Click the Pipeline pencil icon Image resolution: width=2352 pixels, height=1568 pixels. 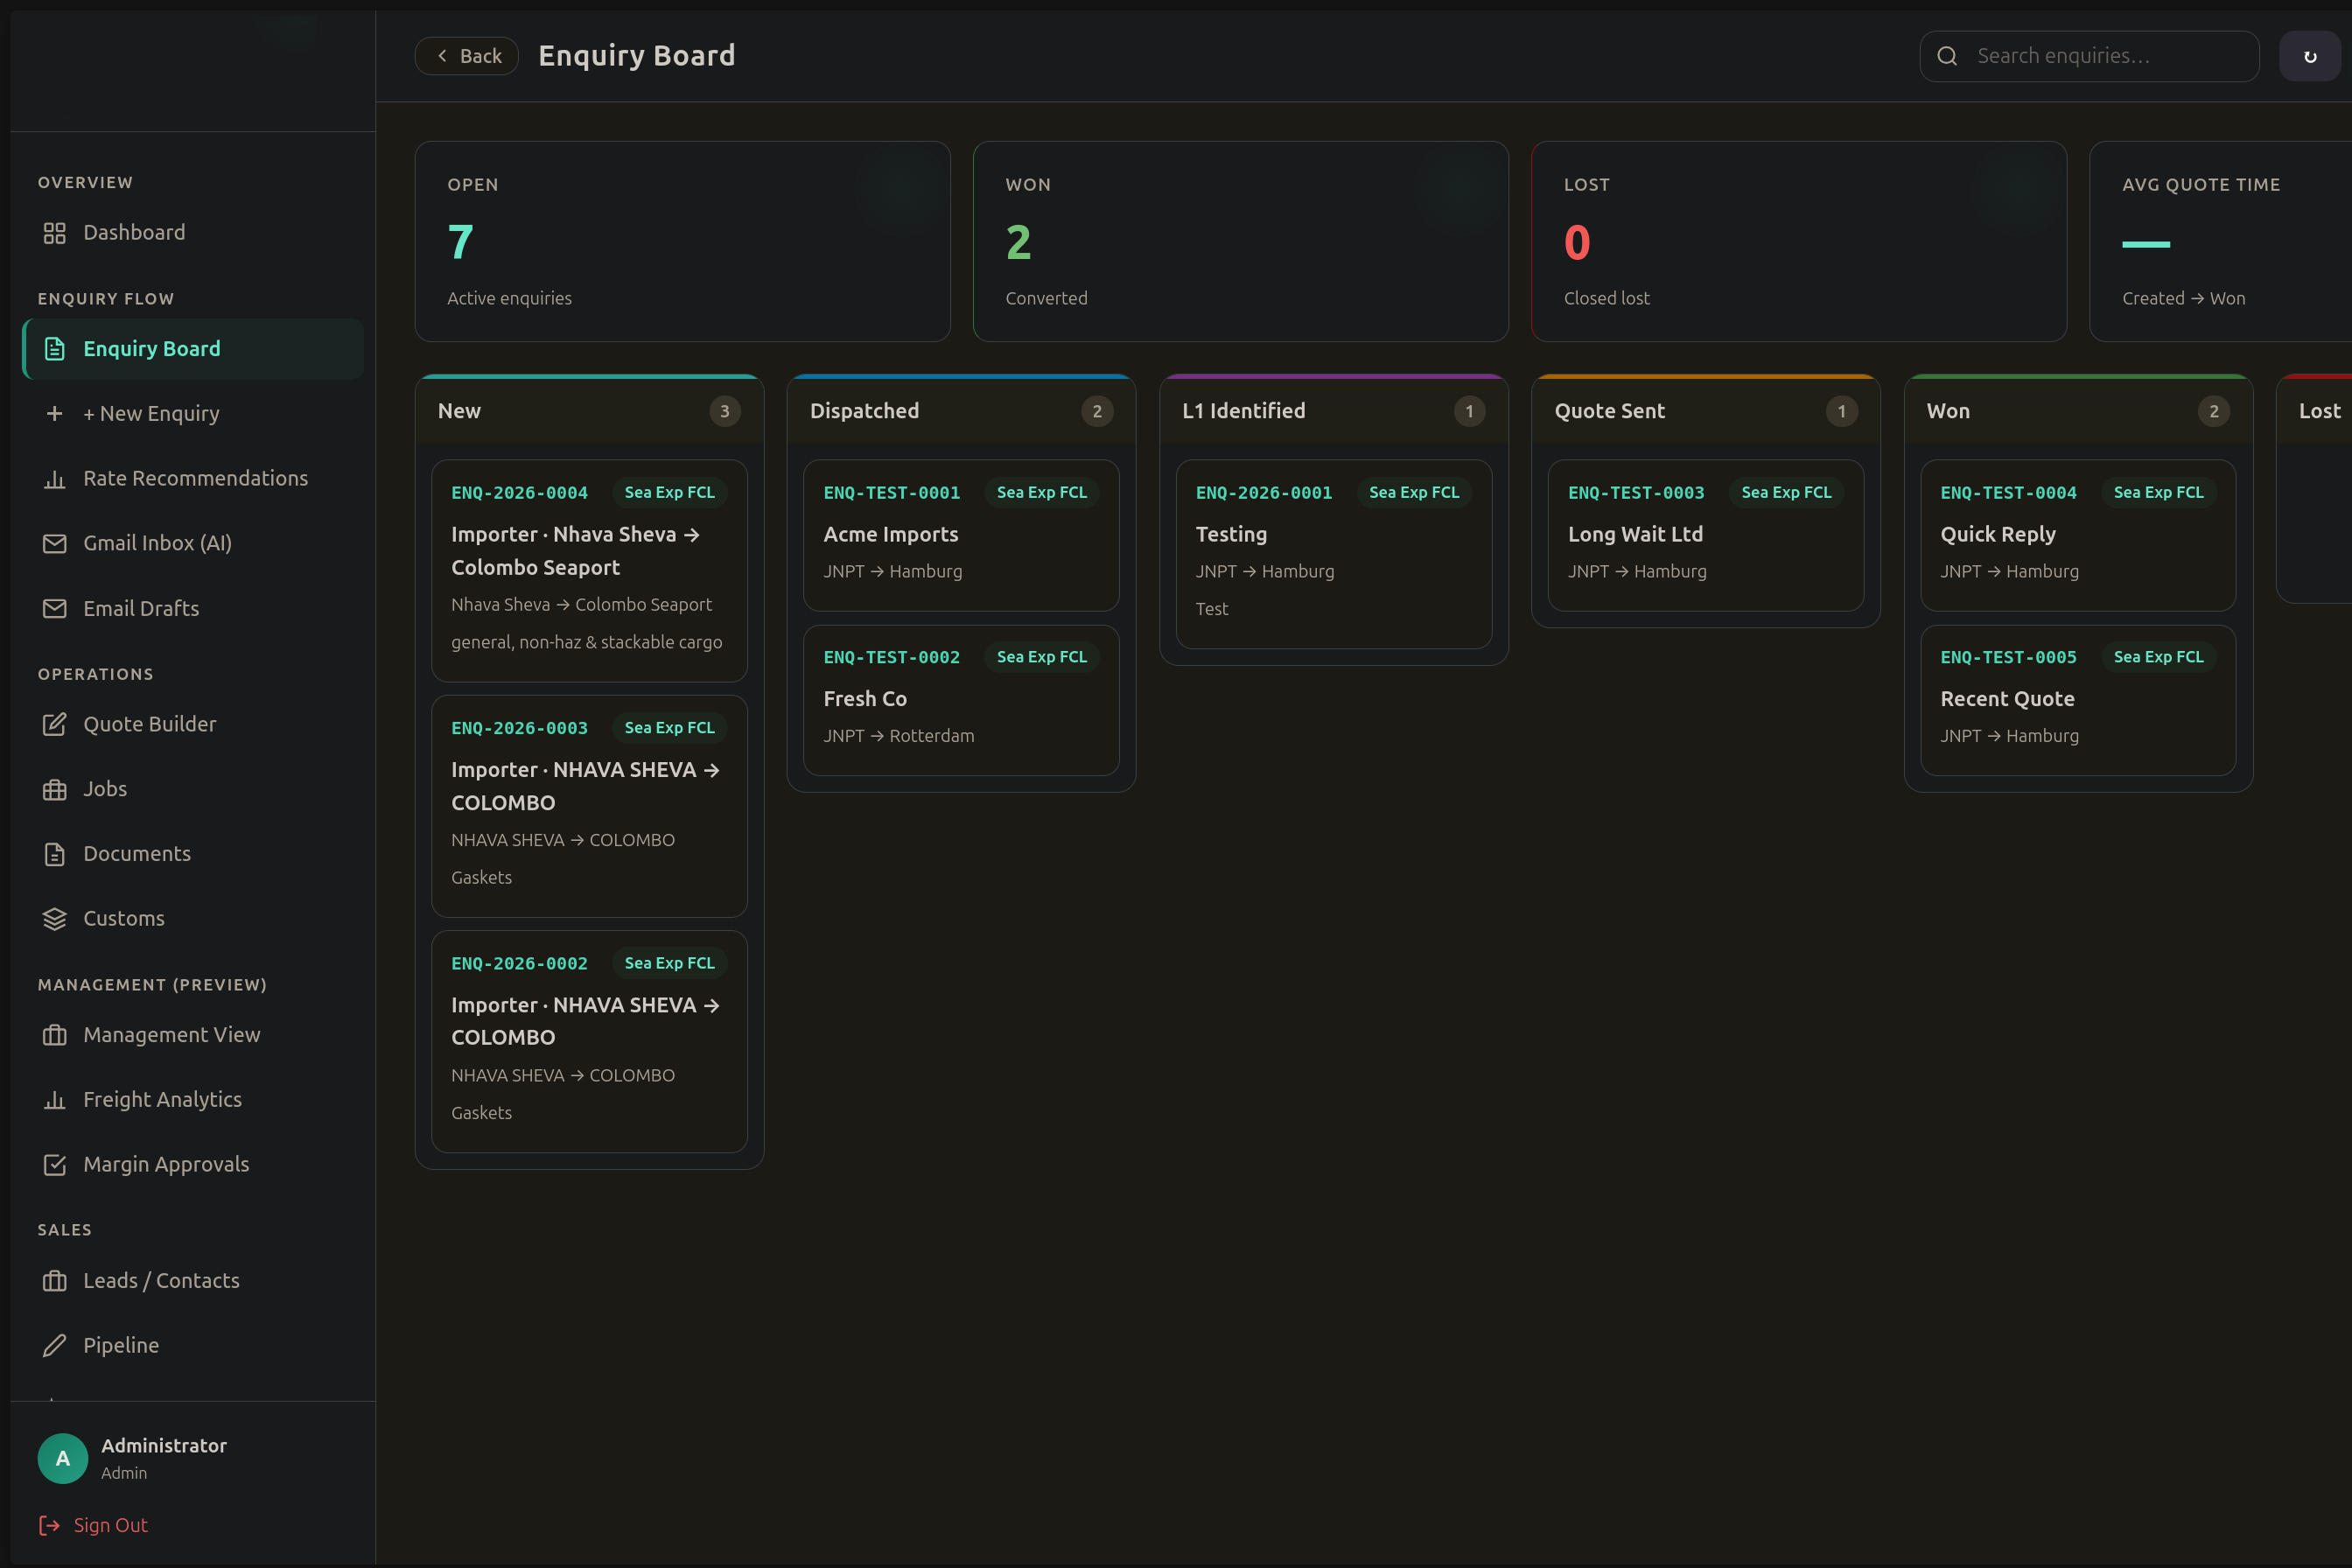(54, 1345)
